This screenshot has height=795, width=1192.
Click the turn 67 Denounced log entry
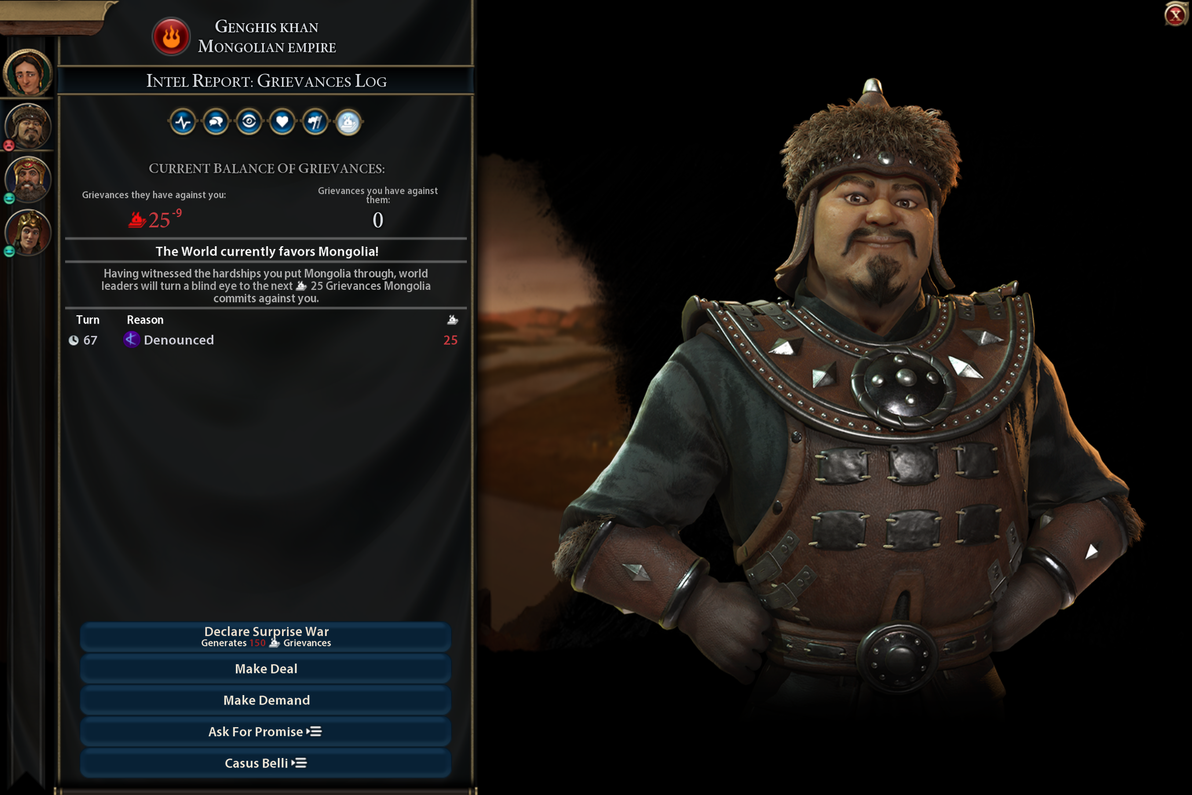coord(265,340)
